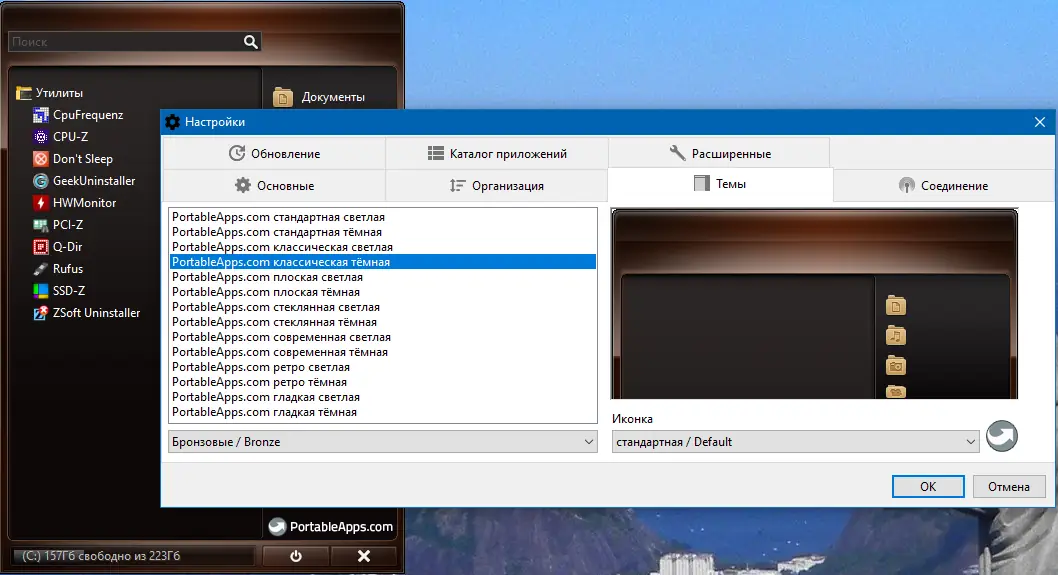Select theme 'стандартная тёмная'
Image resolution: width=1058 pixels, height=575 pixels.
click(x=383, y=232)
